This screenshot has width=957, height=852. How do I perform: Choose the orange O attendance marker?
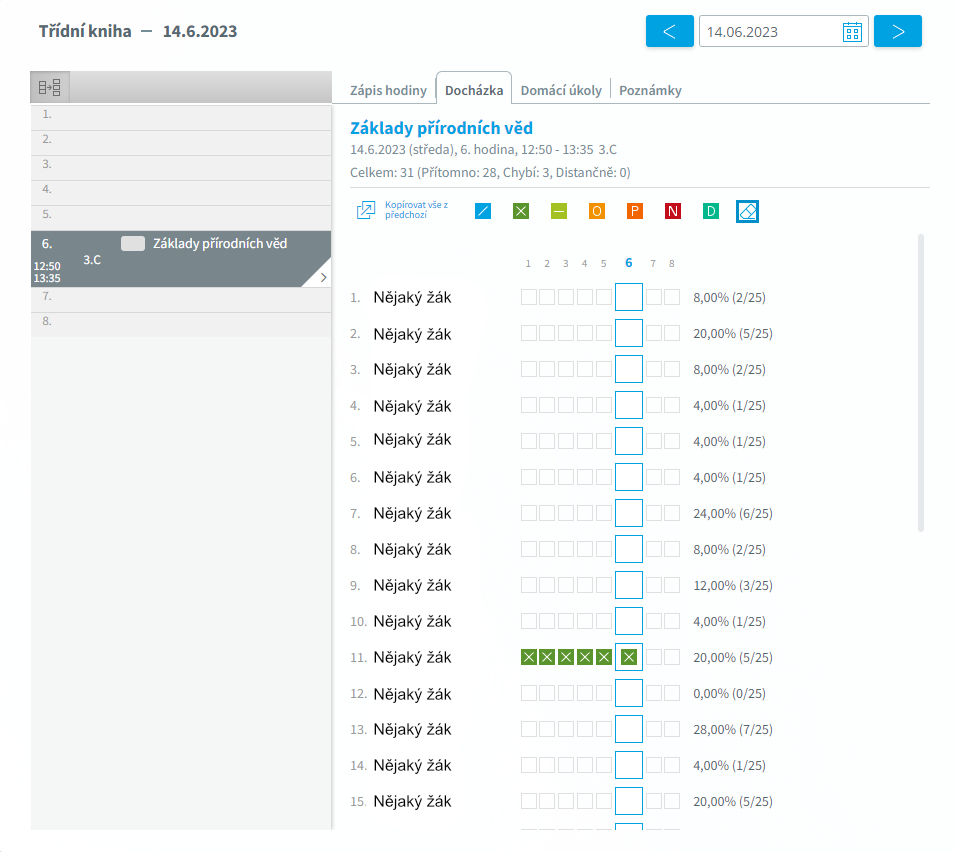point(596,211)
